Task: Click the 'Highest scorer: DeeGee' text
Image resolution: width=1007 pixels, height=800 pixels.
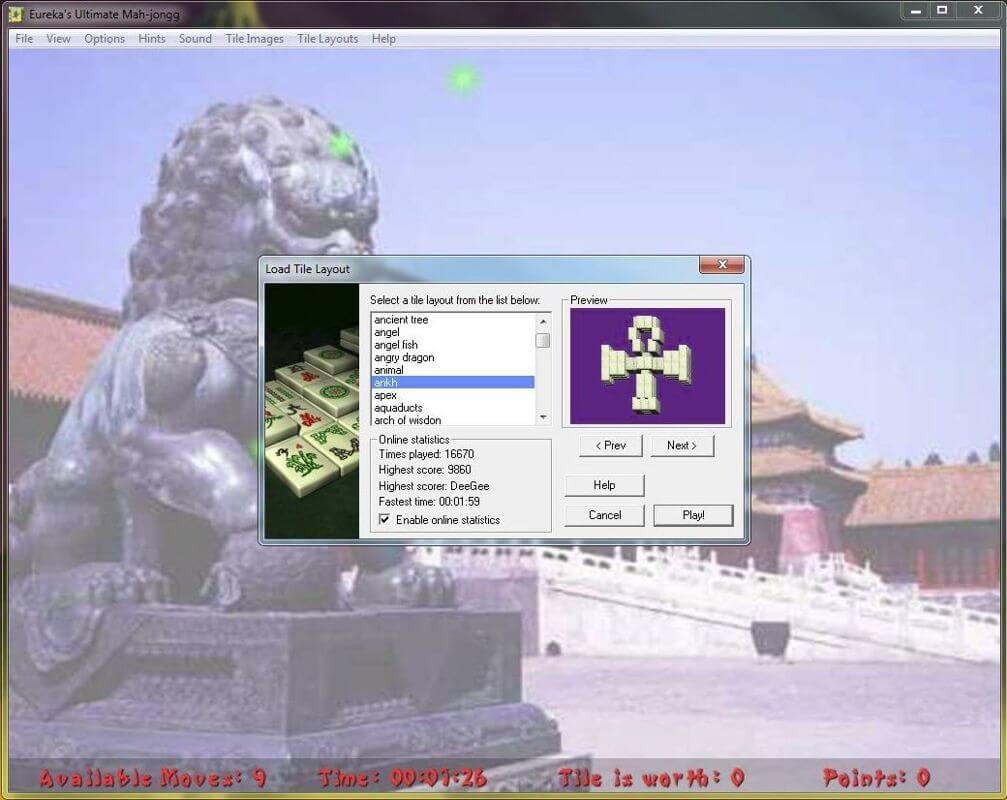Action: pos(433,486)
